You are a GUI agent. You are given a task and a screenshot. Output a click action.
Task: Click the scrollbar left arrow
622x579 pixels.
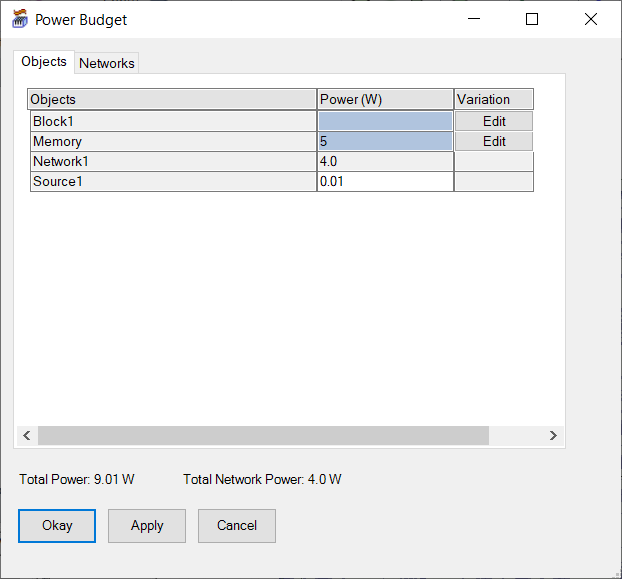(x=27, y=436)
